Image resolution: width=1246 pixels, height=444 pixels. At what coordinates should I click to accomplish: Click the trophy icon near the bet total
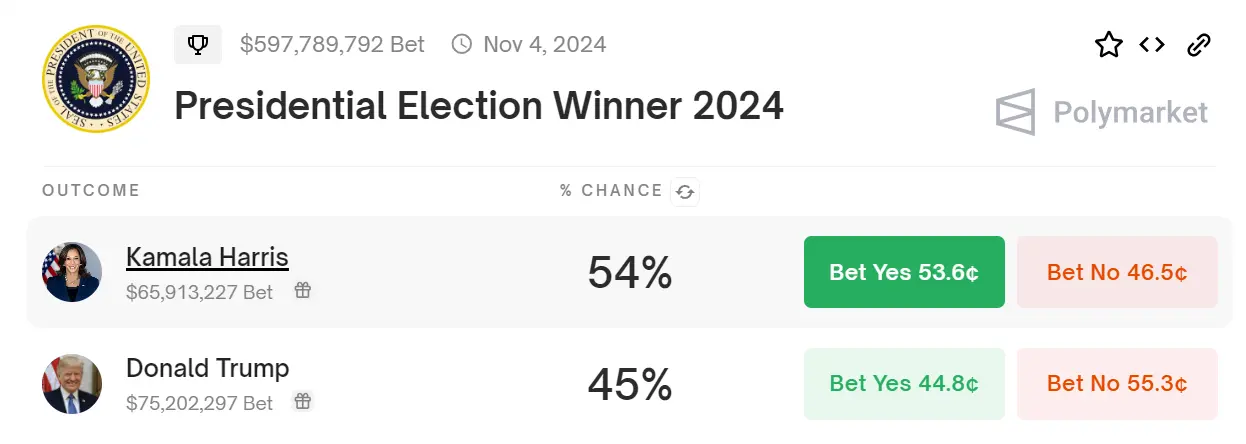[198, 45]
